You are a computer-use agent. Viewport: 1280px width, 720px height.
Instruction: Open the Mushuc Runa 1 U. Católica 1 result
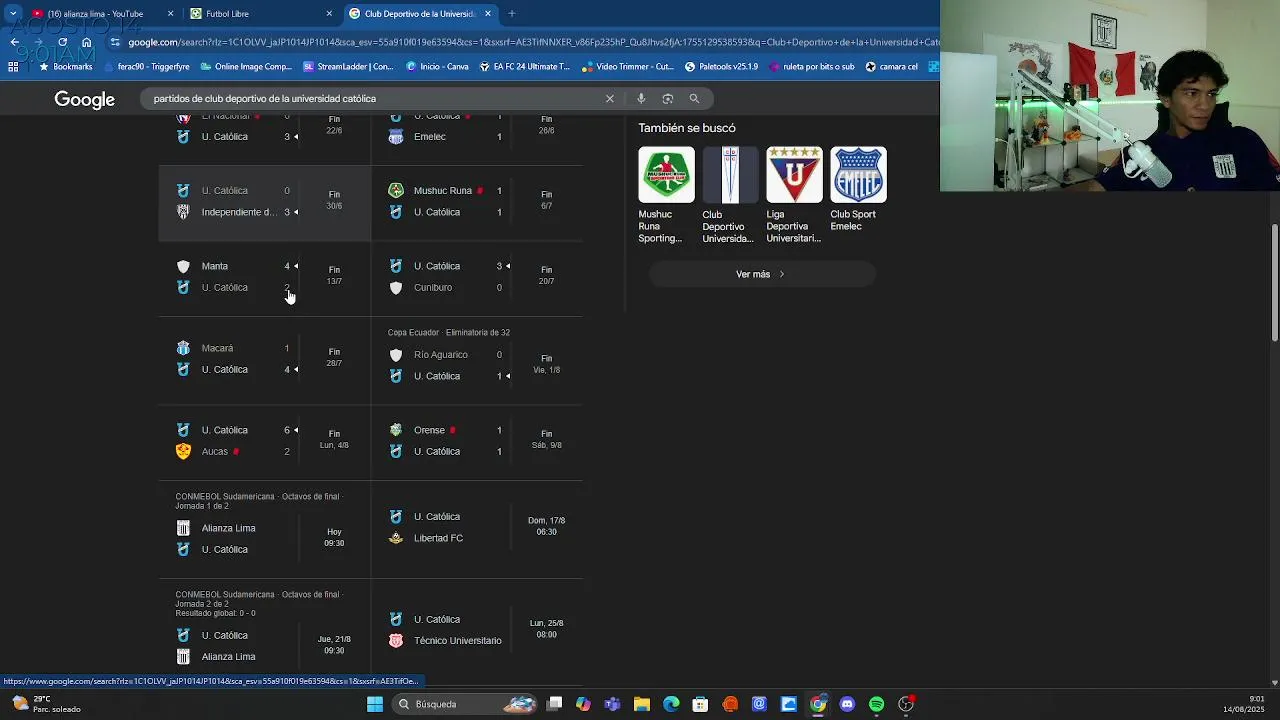pos(477,201)
